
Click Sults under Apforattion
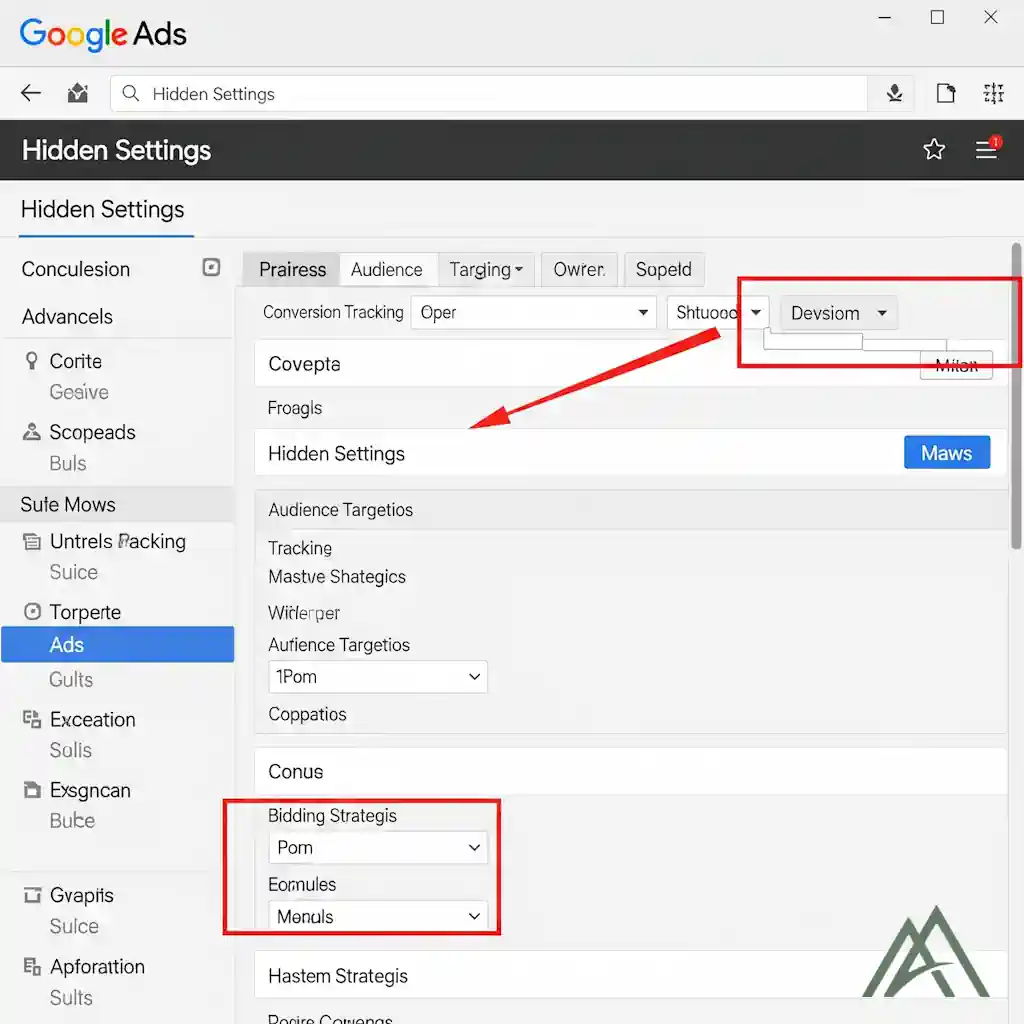pos(71,997)
